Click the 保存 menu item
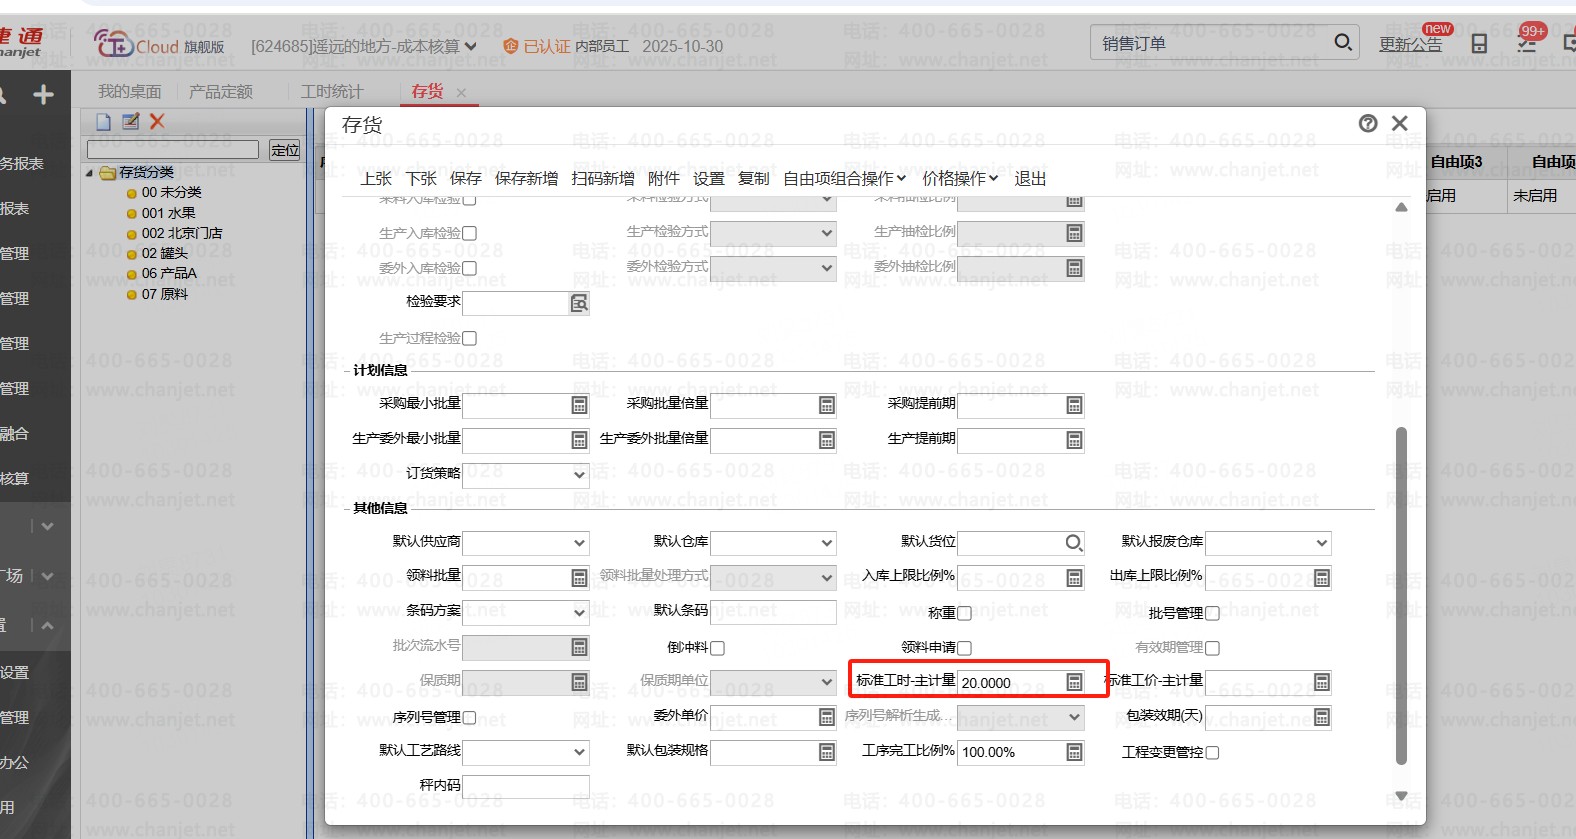 tap(465, 178)
